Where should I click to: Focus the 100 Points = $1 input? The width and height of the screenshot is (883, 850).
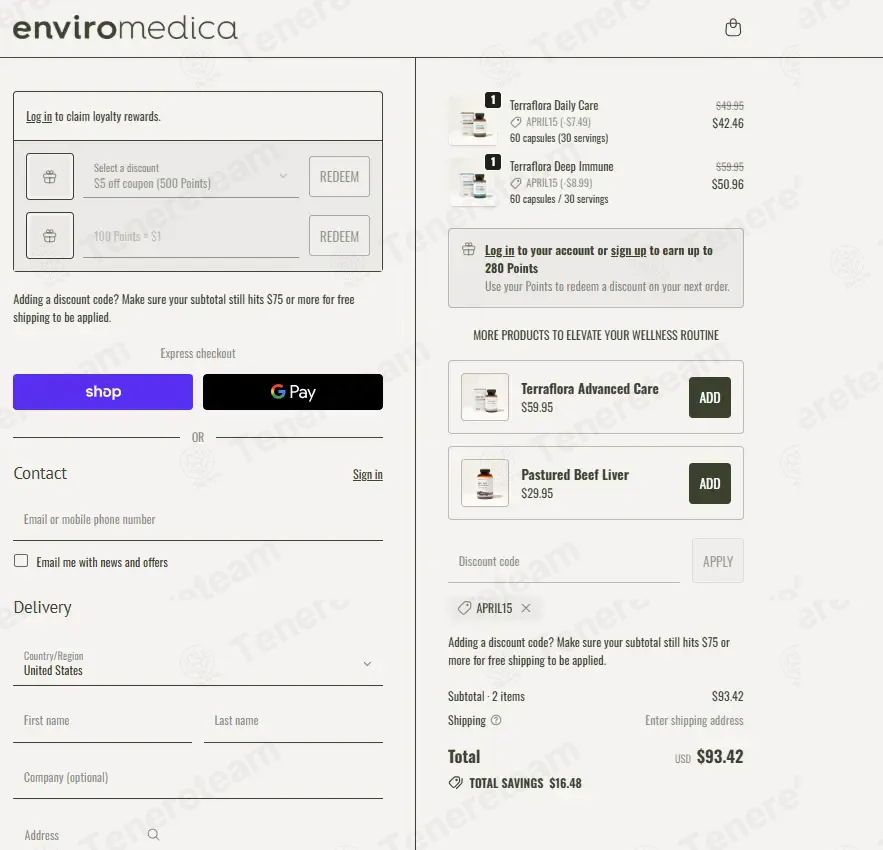click(x=191, y=236)
